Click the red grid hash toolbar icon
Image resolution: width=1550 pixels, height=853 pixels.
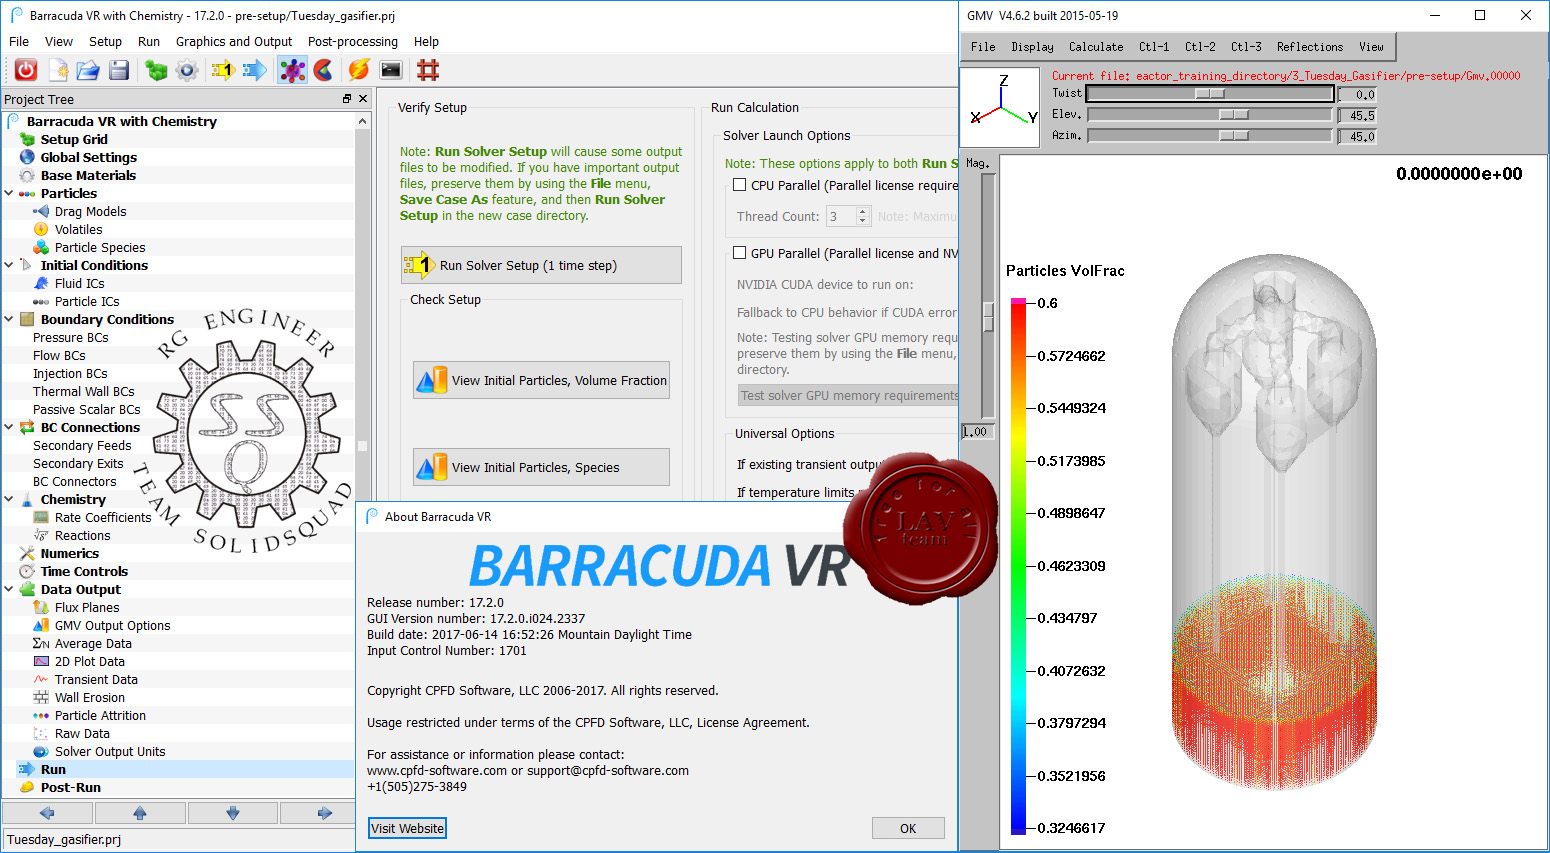[x=428, y=70]
